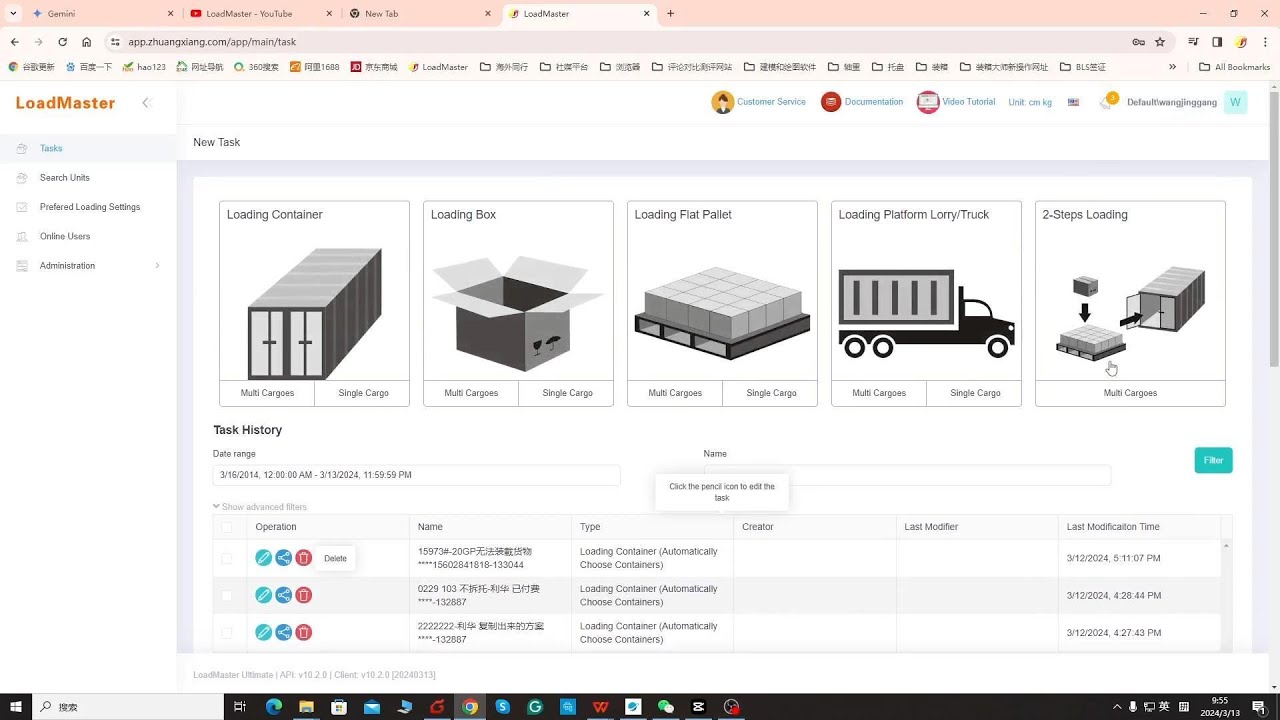1280x720 pixels.
Task: Open Tasks in the sidebar
Action: tap(51, 148)
